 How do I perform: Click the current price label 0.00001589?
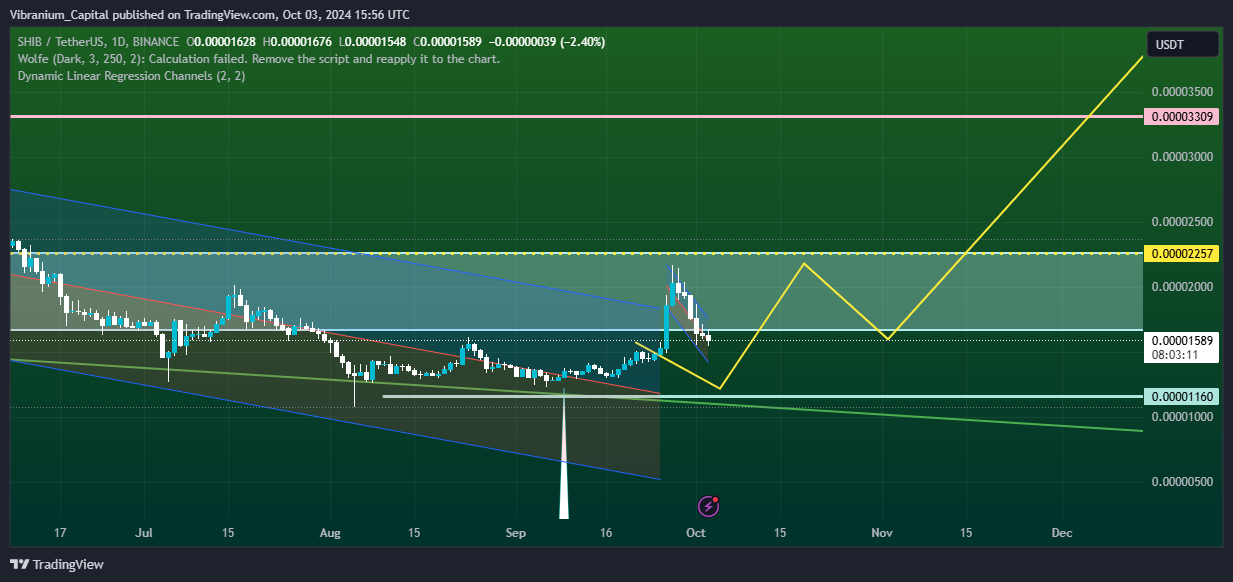point(1183,341)
